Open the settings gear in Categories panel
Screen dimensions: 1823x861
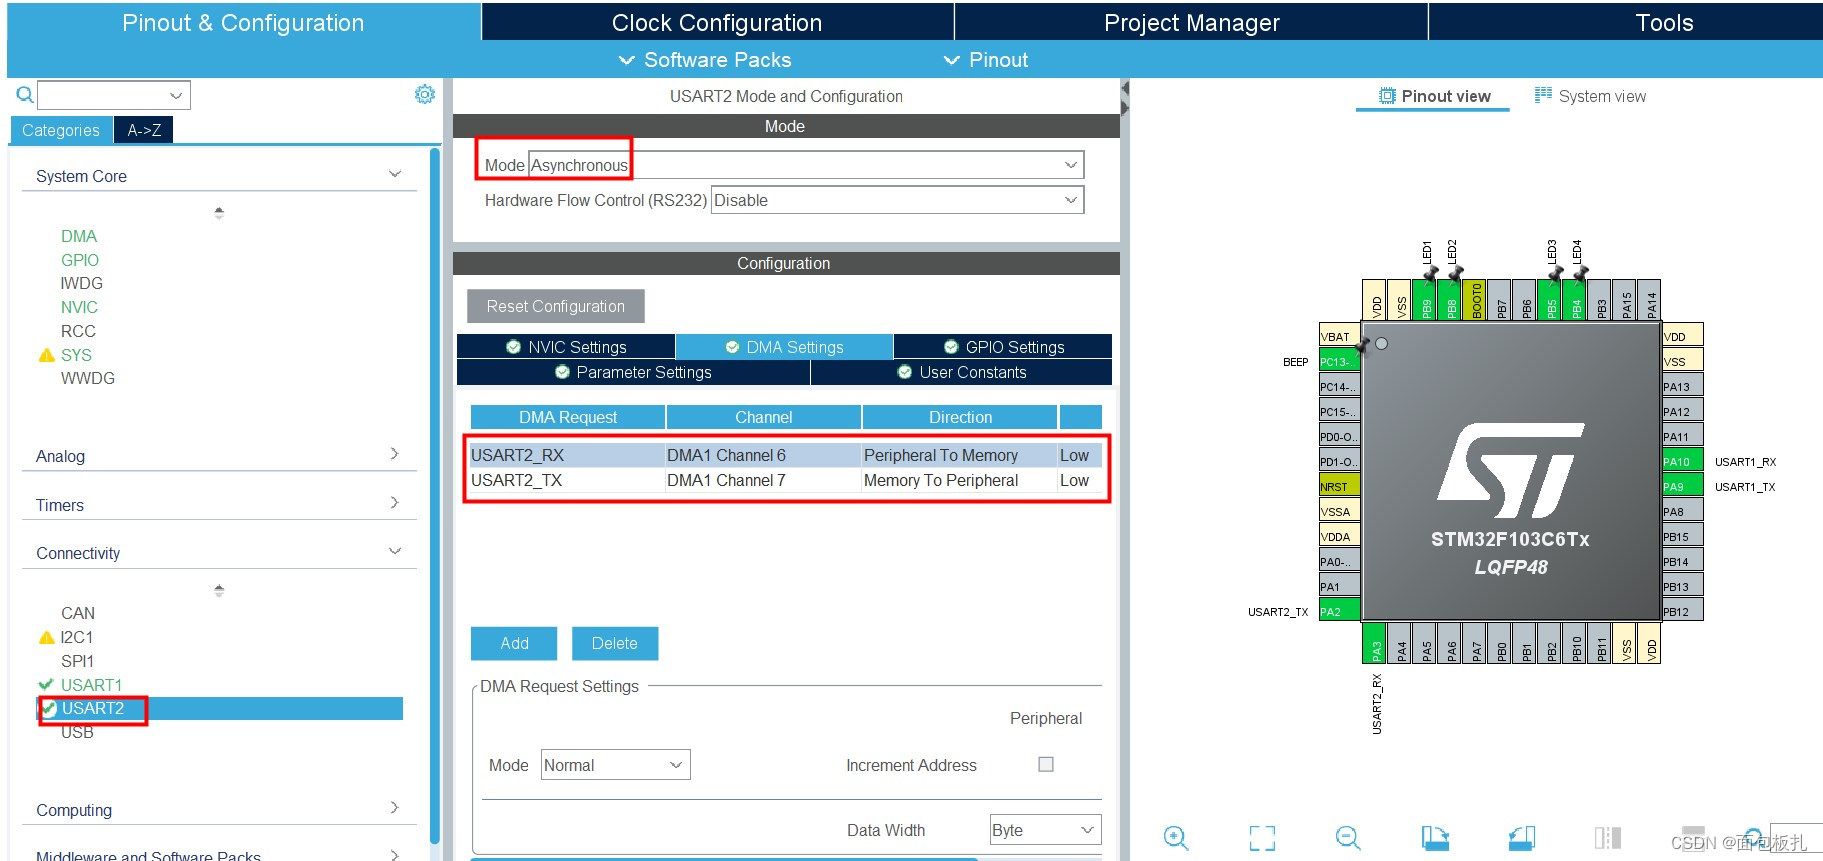[x=425, y=94]
